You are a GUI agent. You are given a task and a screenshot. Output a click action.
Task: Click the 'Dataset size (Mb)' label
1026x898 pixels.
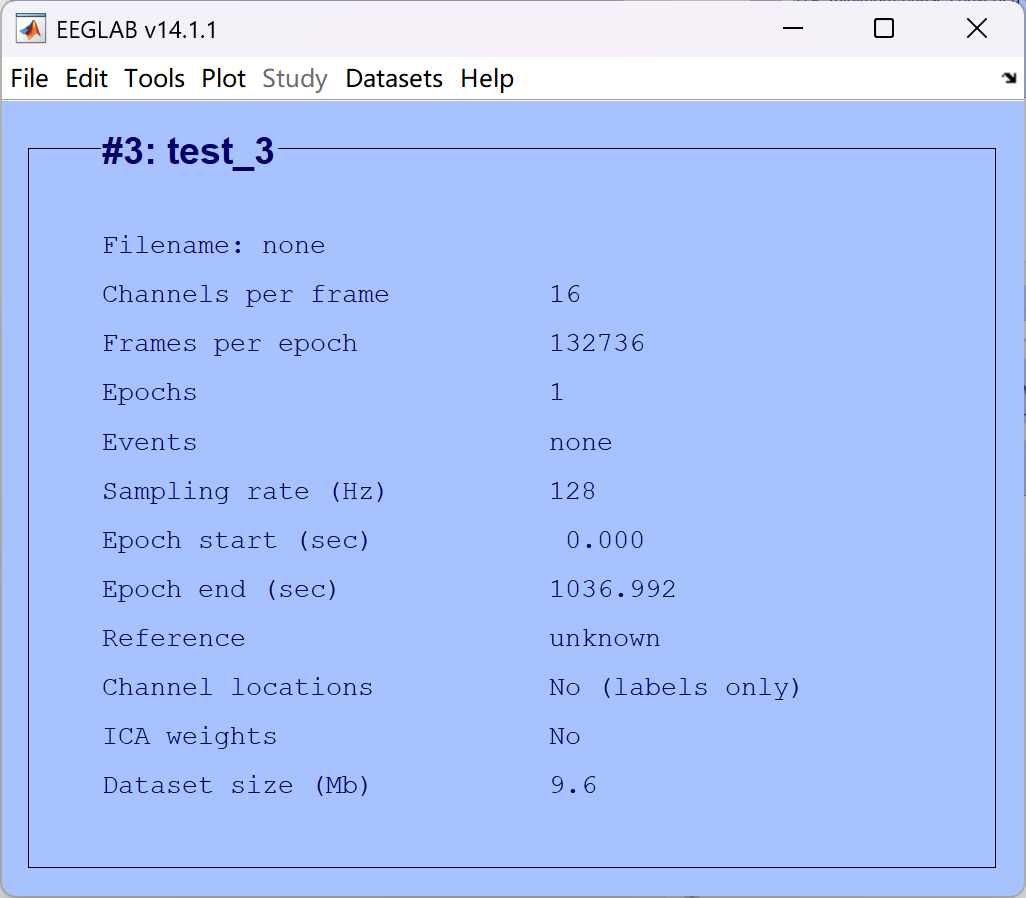pos(236,786)
